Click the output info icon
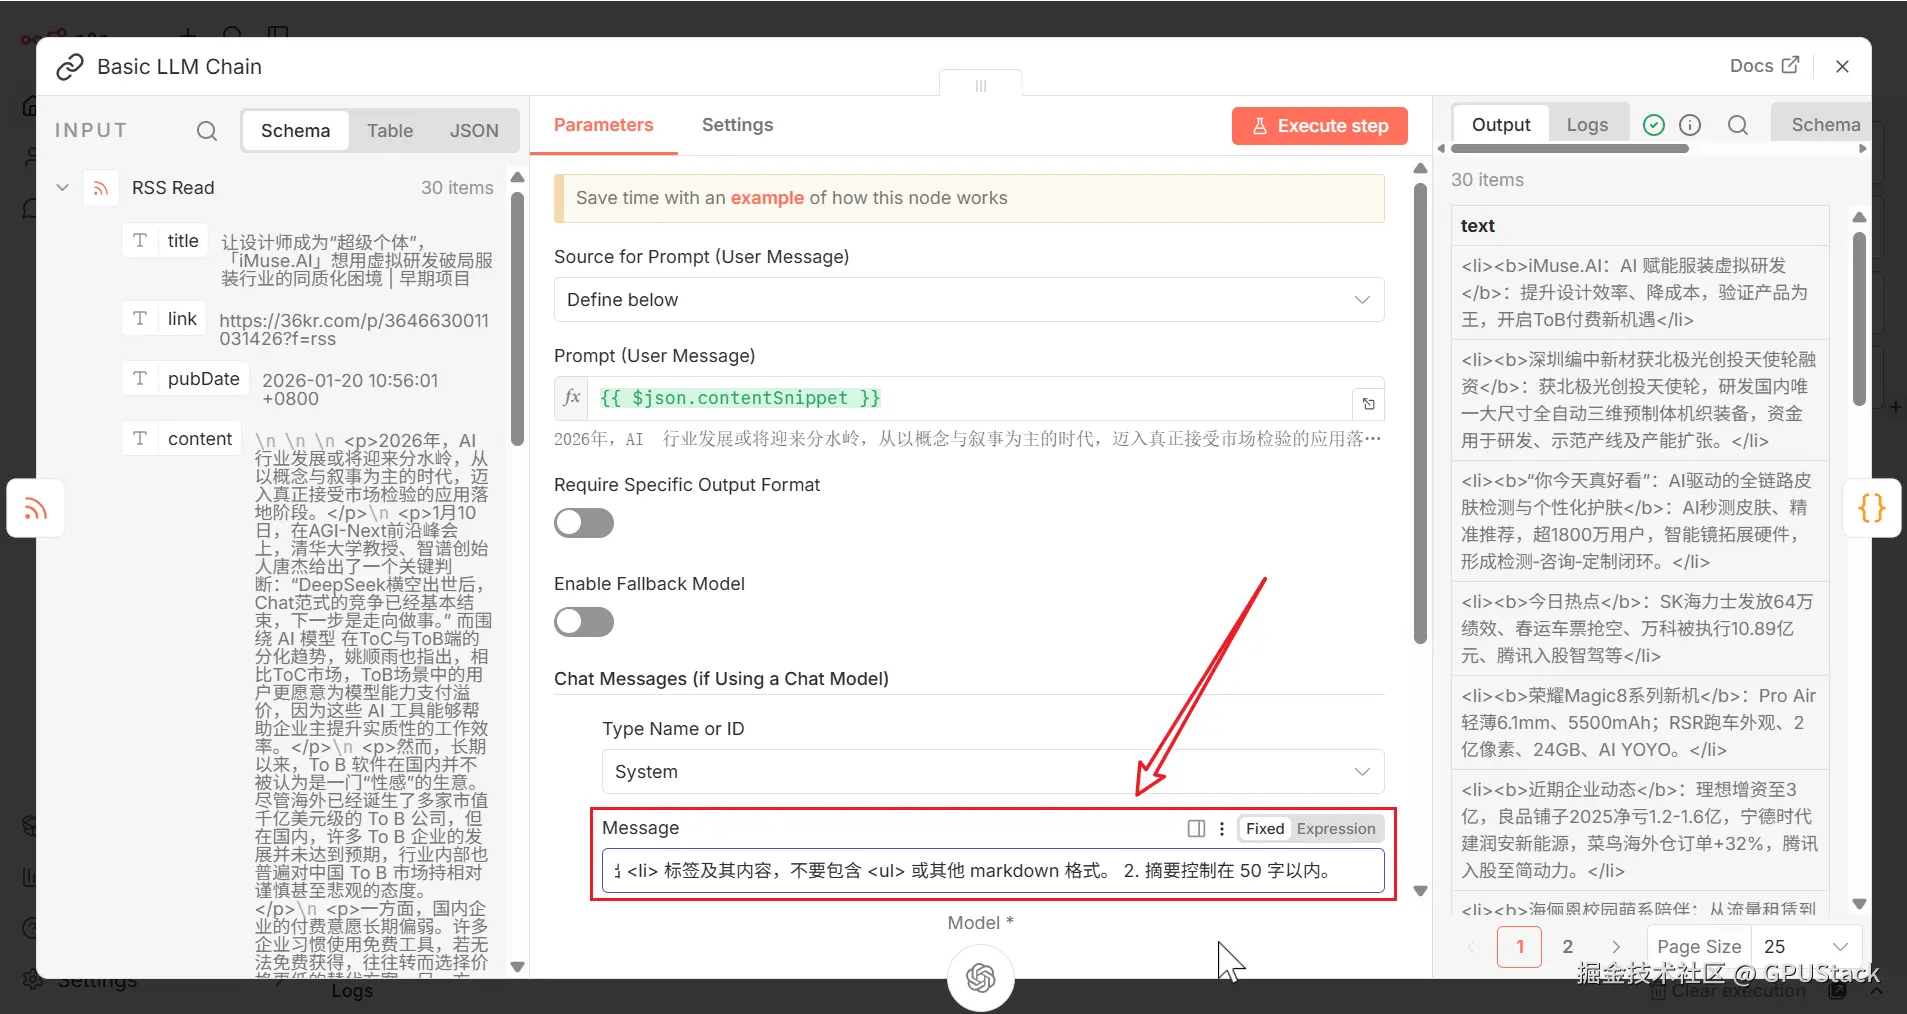Viewport: 1907px width, 1014px height. 1690,125
